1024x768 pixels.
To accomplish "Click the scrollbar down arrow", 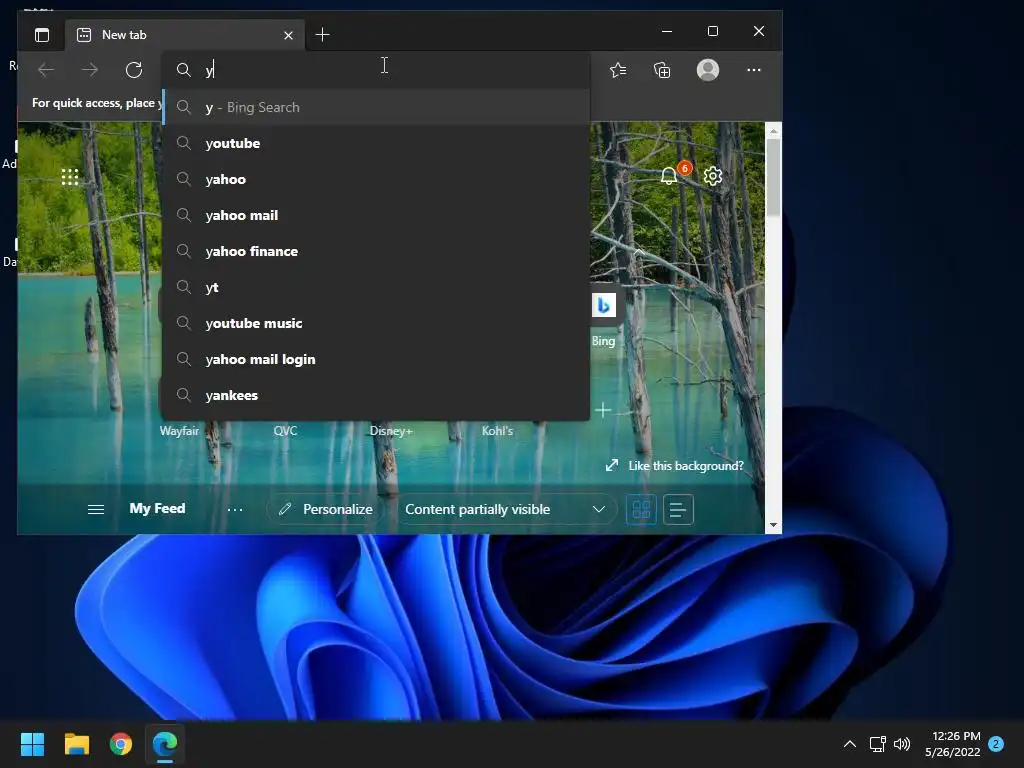I will click(773, 525).
